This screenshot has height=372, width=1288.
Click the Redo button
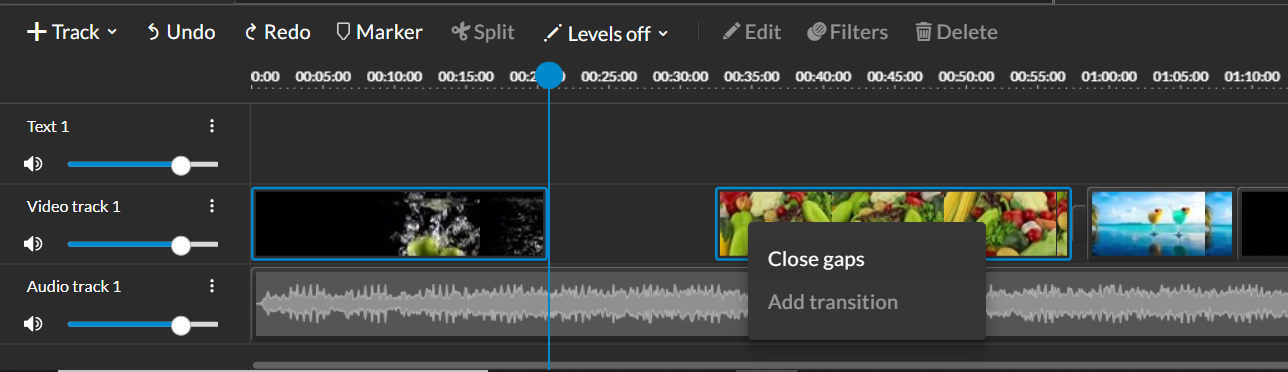[x=277, y=32]
